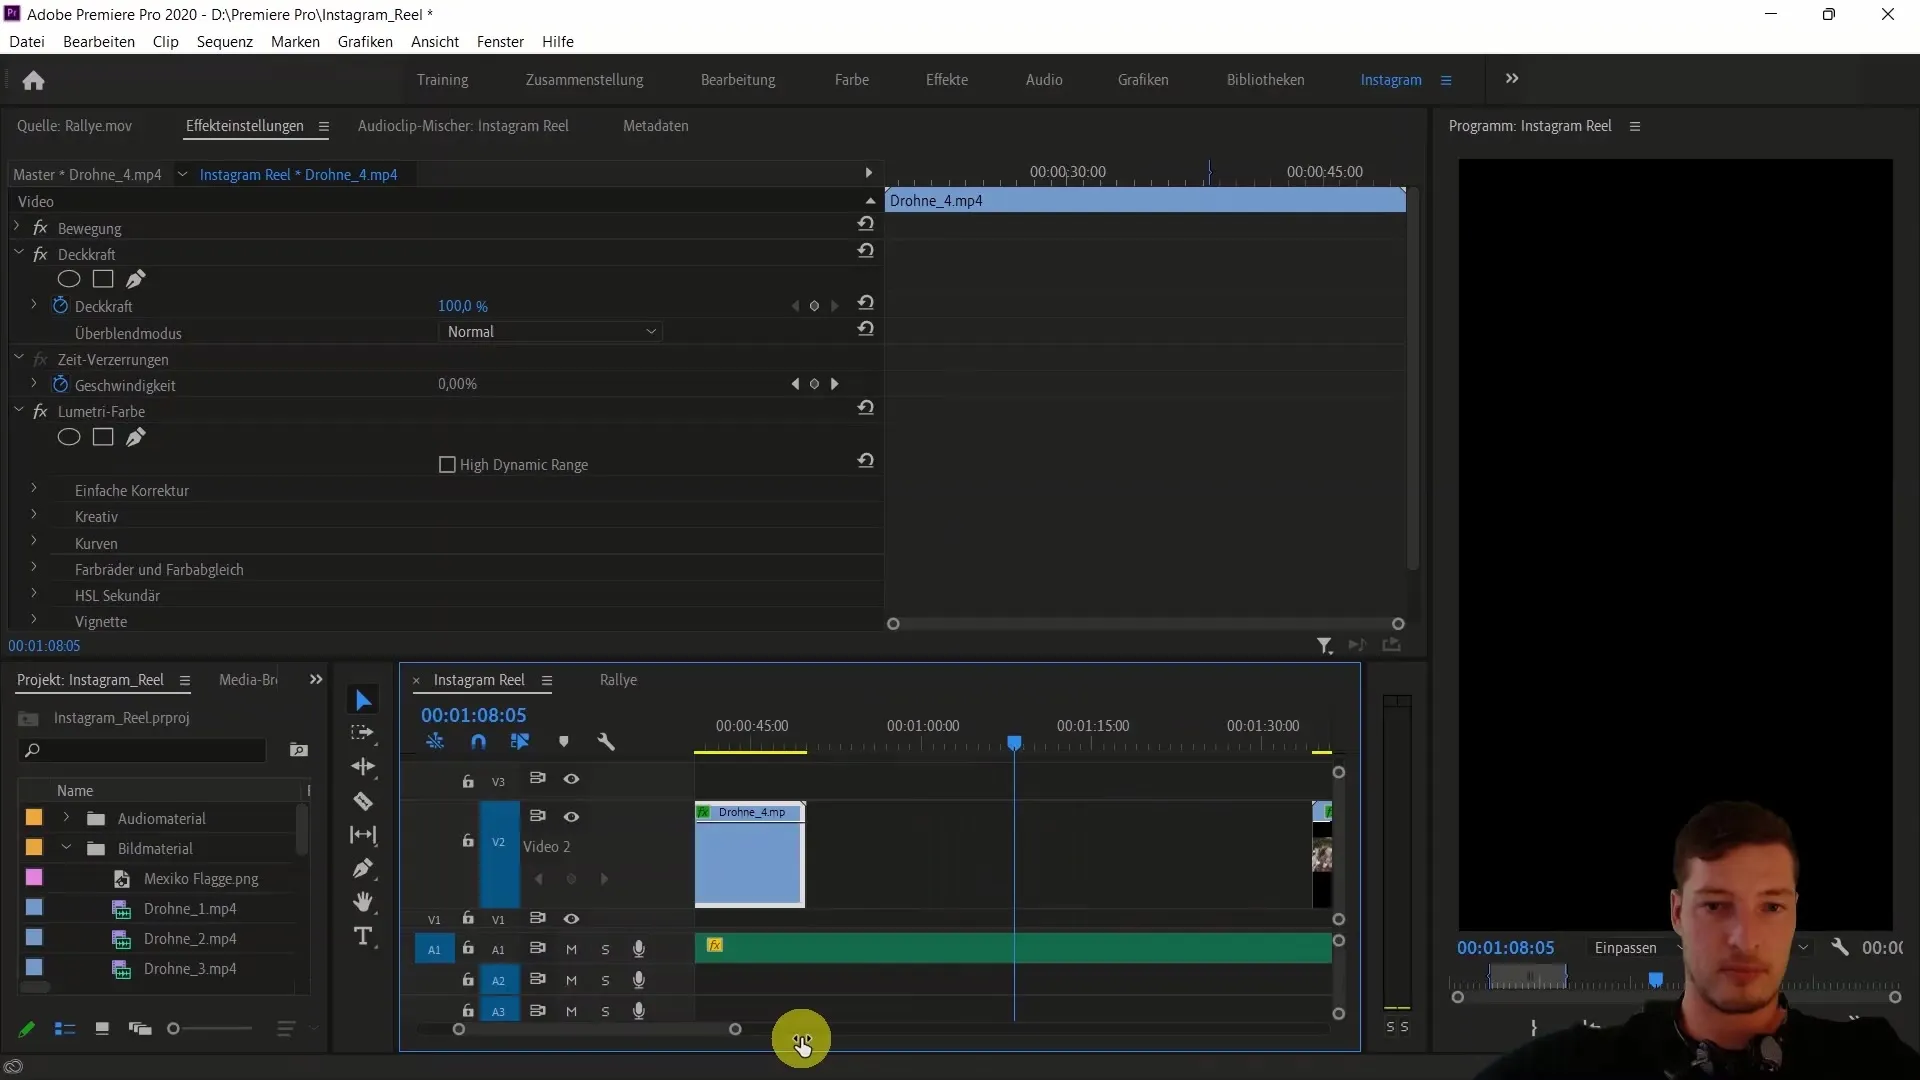Reset the Überblendmodus parameter
Image resolution: width=1920 pixels, height=1080 pixels.
click(x=866, y=329)
